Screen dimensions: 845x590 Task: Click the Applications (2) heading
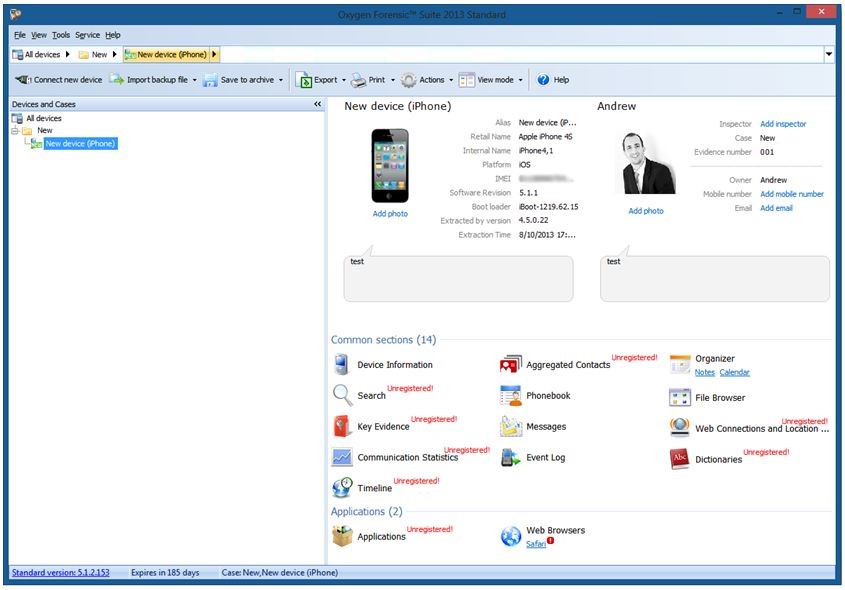(366, 511)
